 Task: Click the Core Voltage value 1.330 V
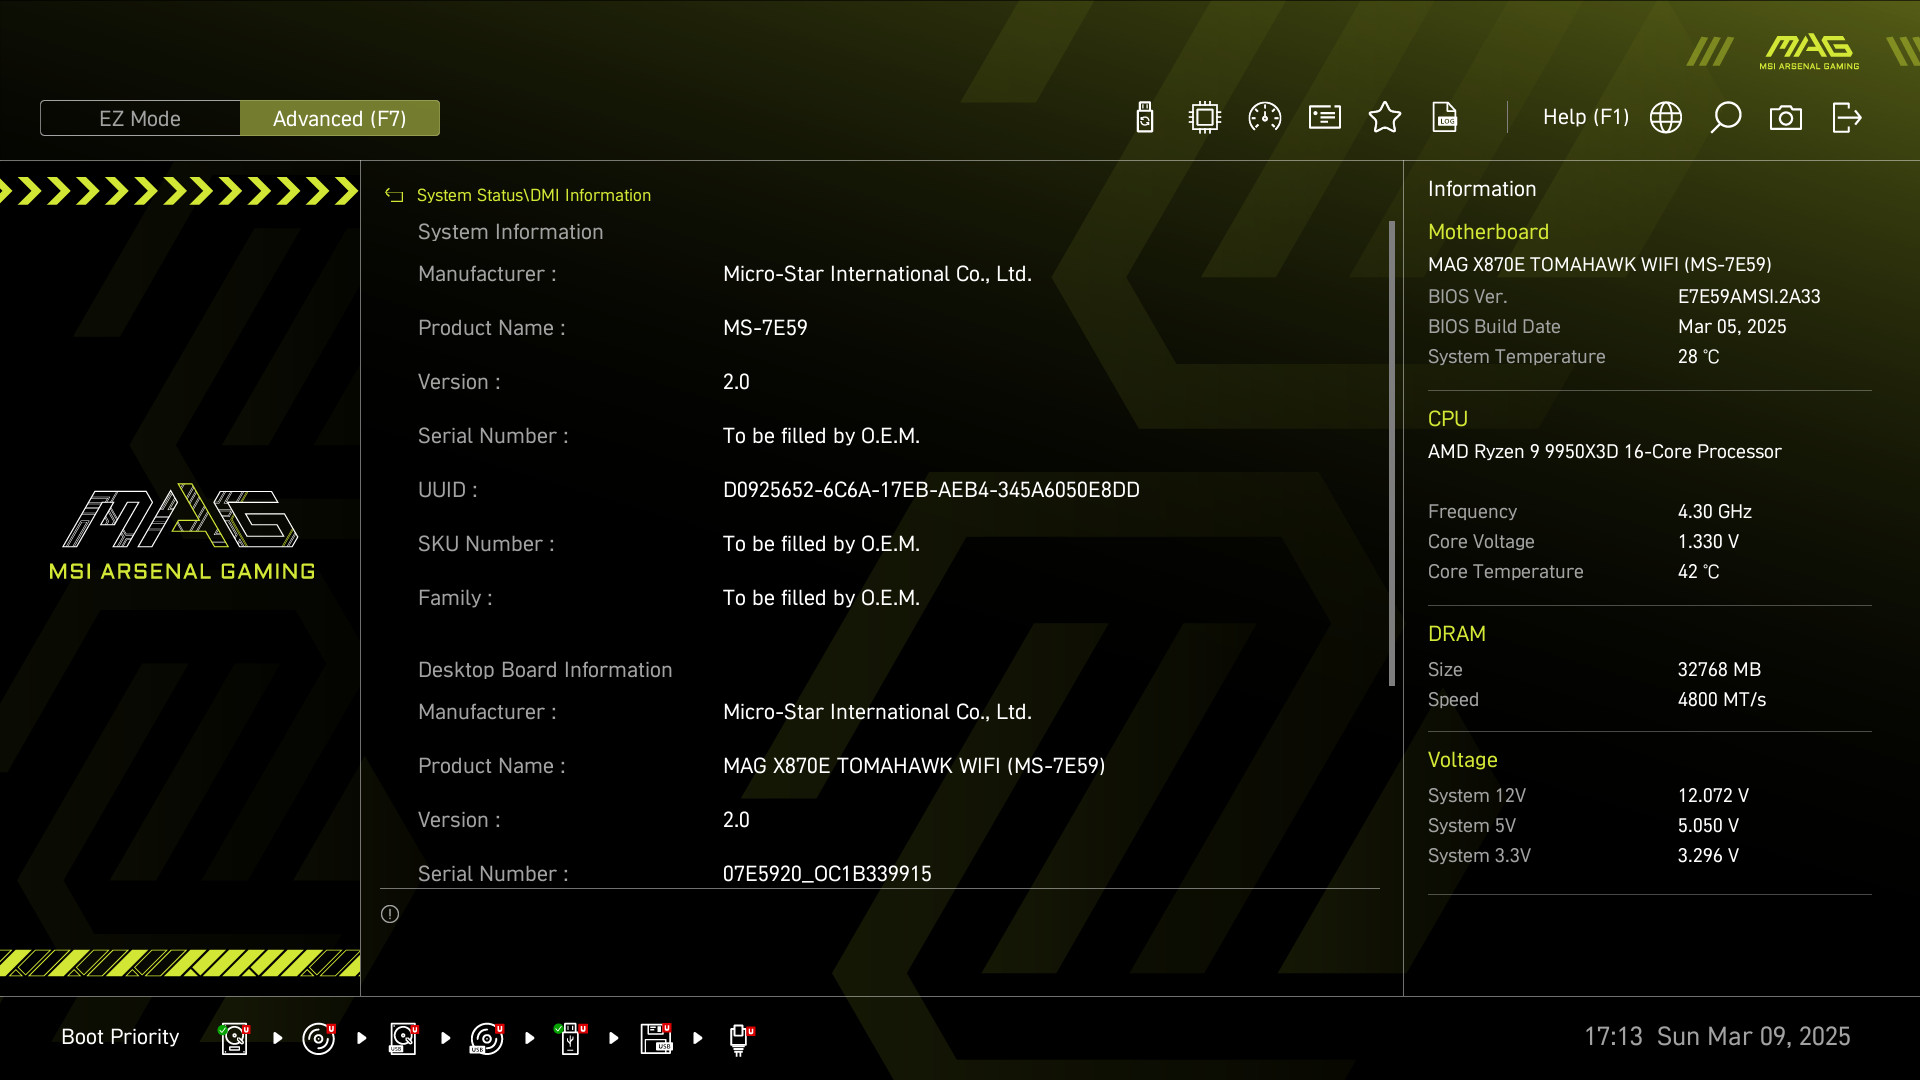coord(1708,542)
